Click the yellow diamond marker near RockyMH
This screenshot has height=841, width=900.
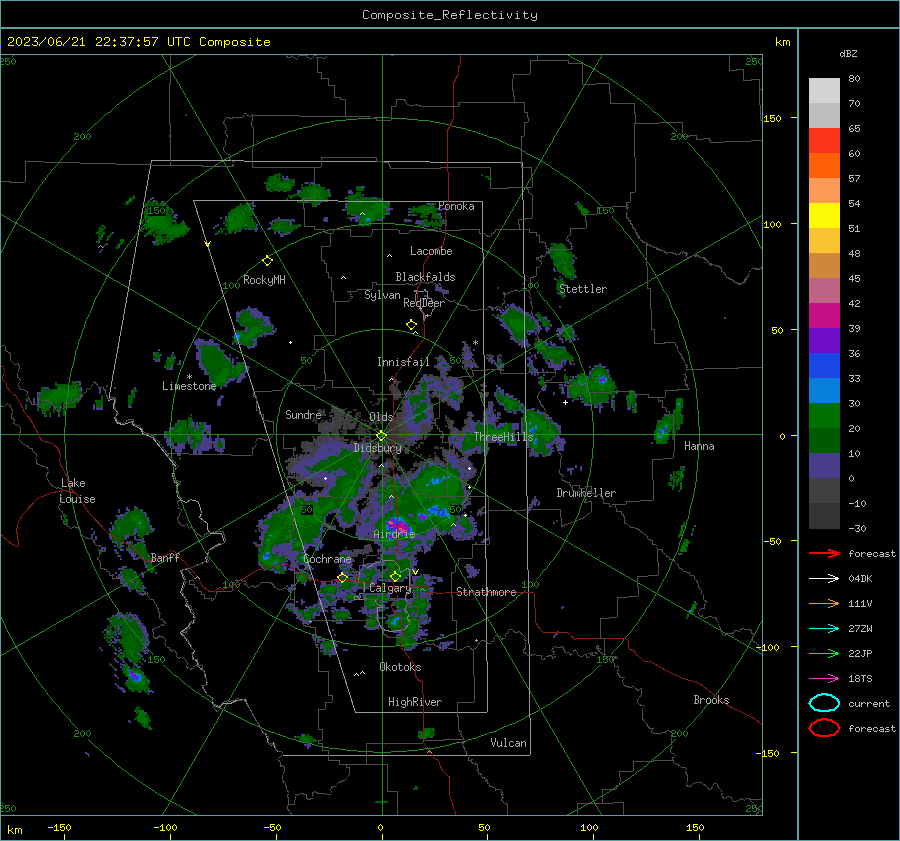point(267,261)
